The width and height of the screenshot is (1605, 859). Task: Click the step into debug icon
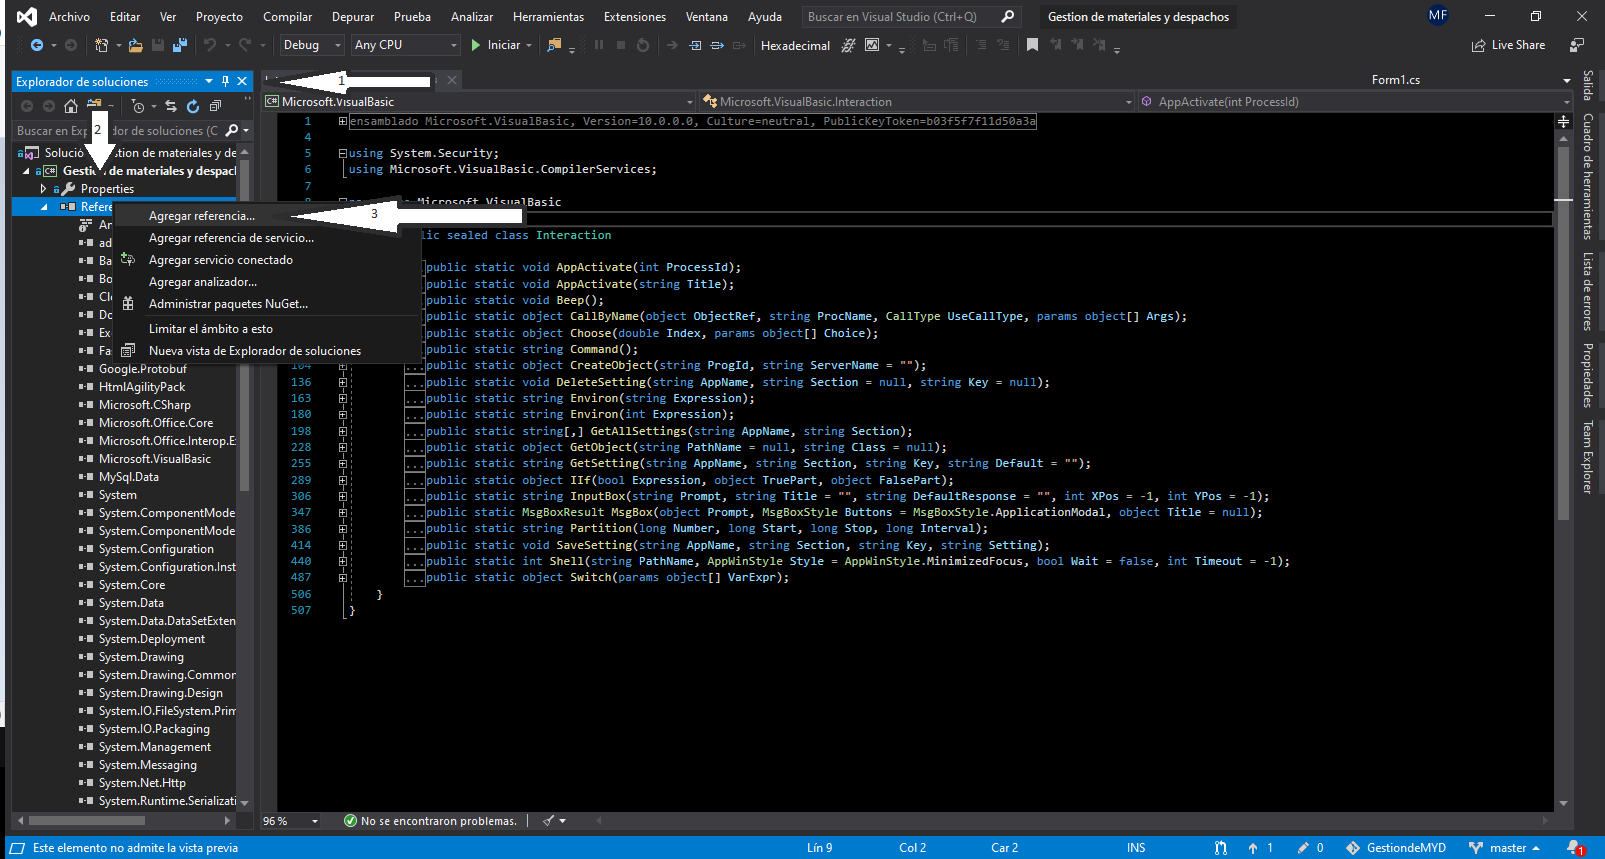tap(695, 45)
